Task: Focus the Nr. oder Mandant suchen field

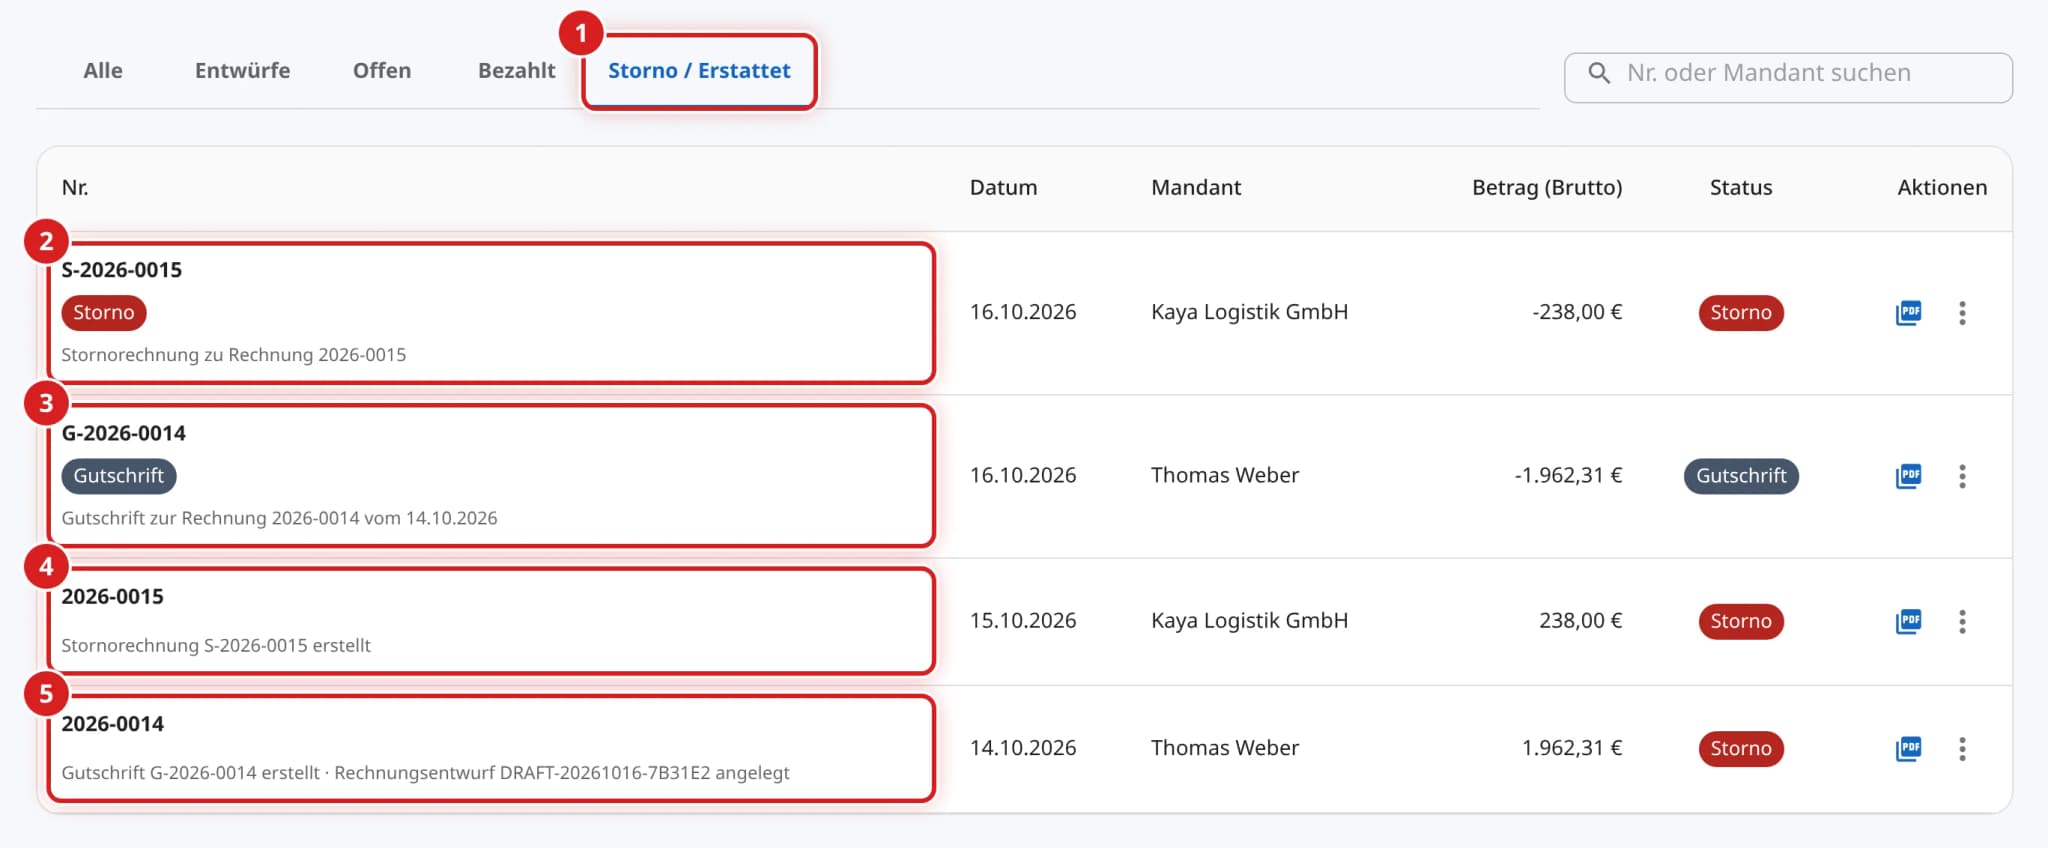Action: tap(1788, 77)
